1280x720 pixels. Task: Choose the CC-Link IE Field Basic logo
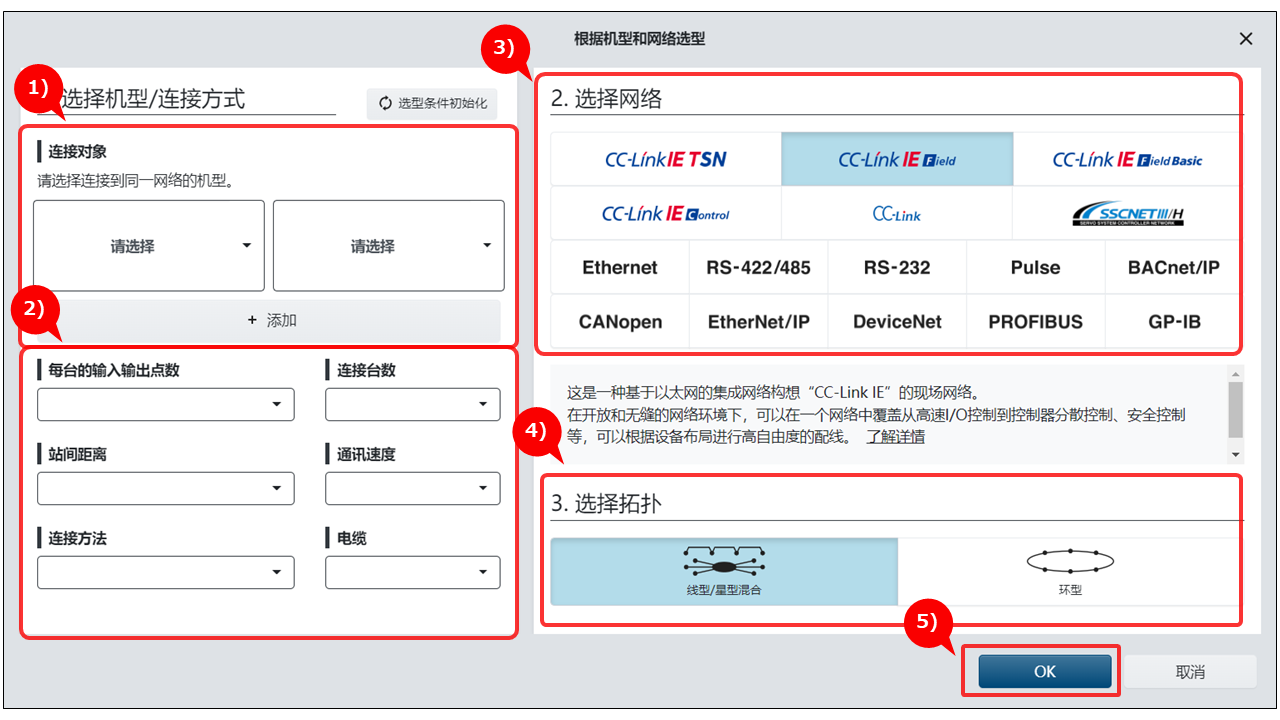tap(1127, 159)
